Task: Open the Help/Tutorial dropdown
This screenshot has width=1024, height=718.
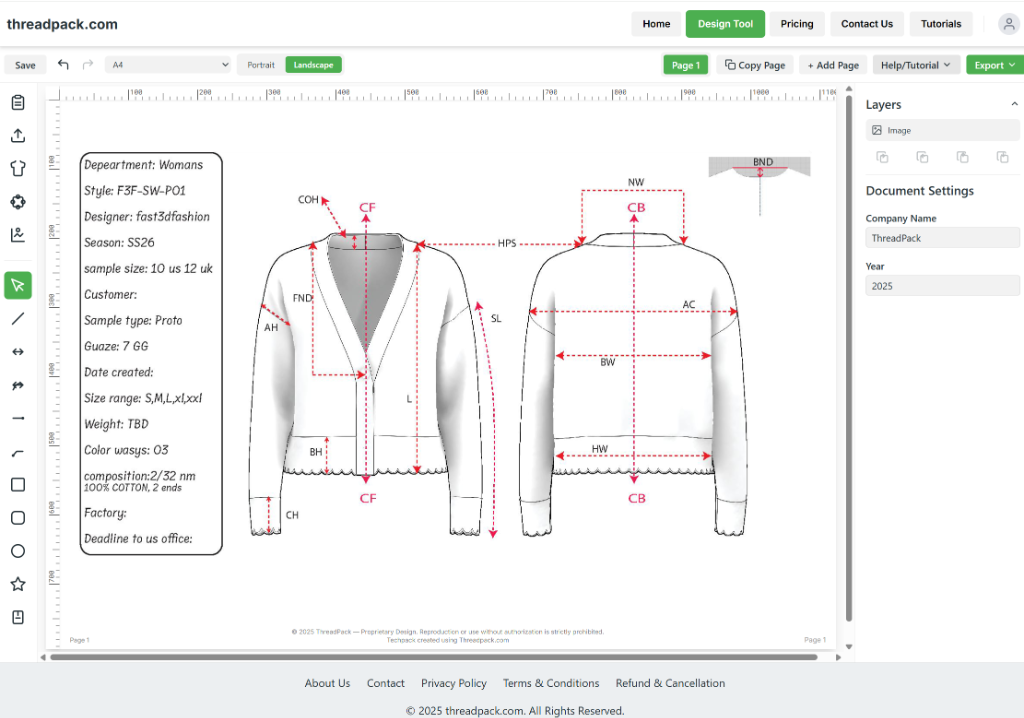Action: (916, 64)
